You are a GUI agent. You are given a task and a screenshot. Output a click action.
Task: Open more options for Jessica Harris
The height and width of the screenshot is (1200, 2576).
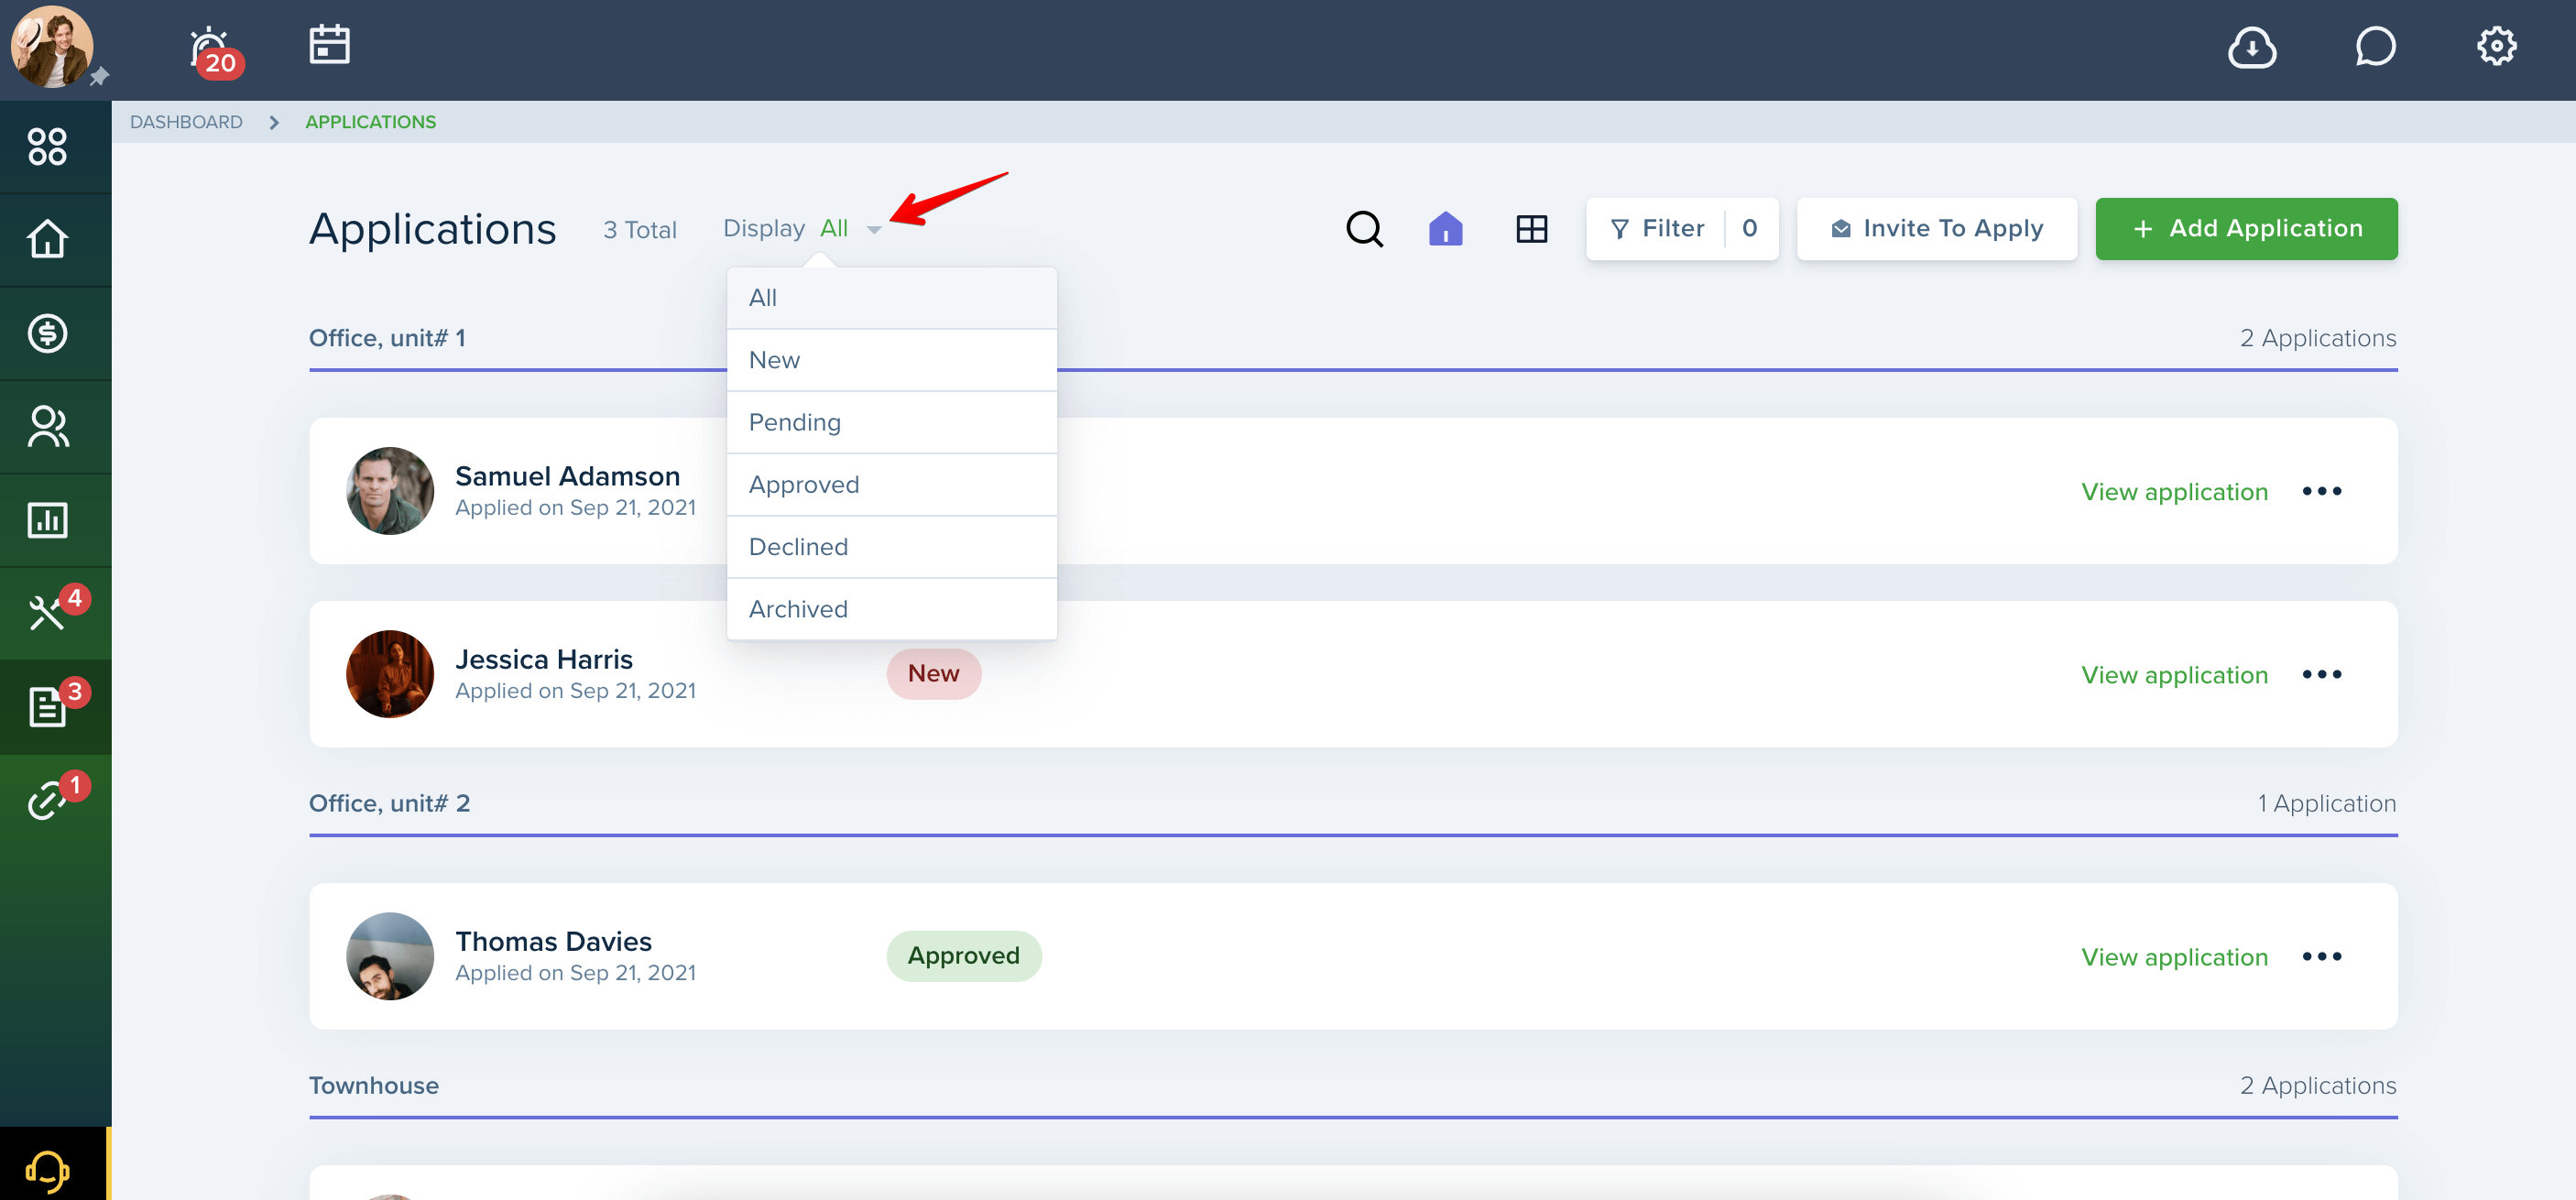pyautogui.click(x=2321, y=675)
